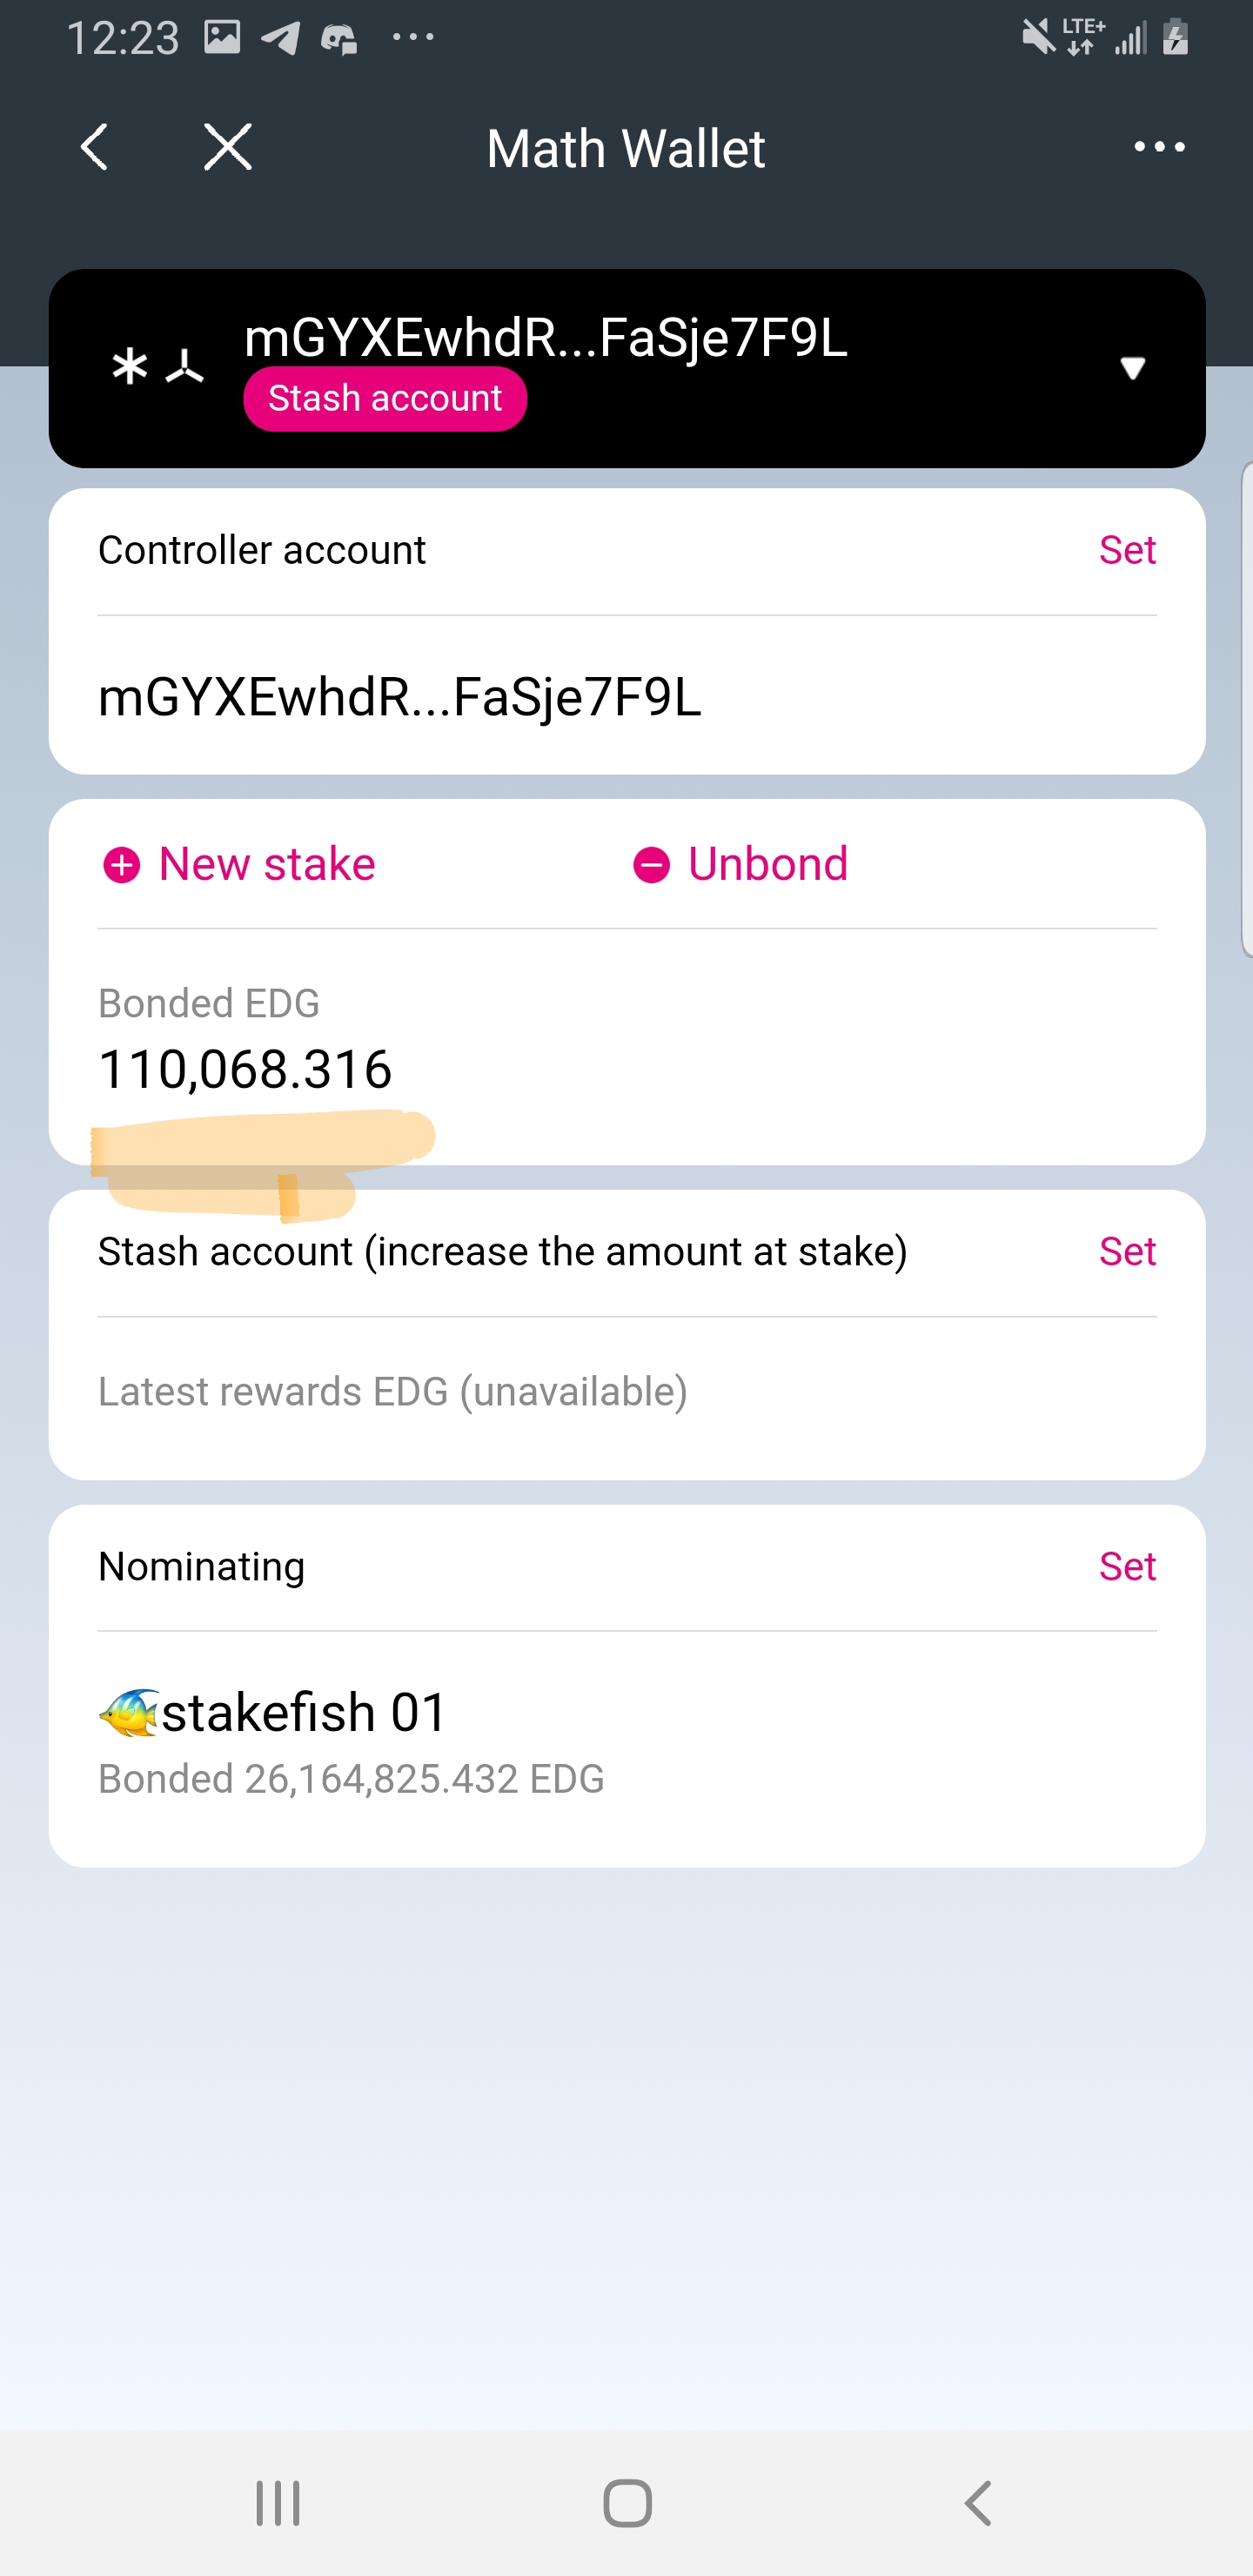1253x2576 pixels.
Task: Tap the Bonded EDG amount value
Action: [x=245, y=1069]
